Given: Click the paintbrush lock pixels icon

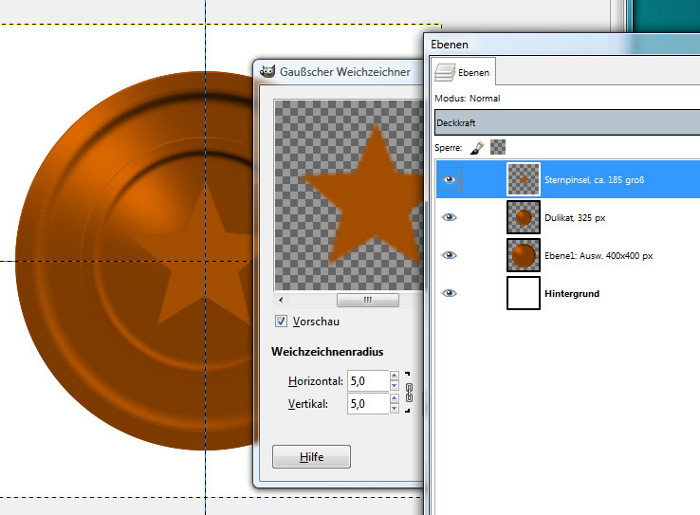Looking at the screenshot, I should (x=478, y=147).
